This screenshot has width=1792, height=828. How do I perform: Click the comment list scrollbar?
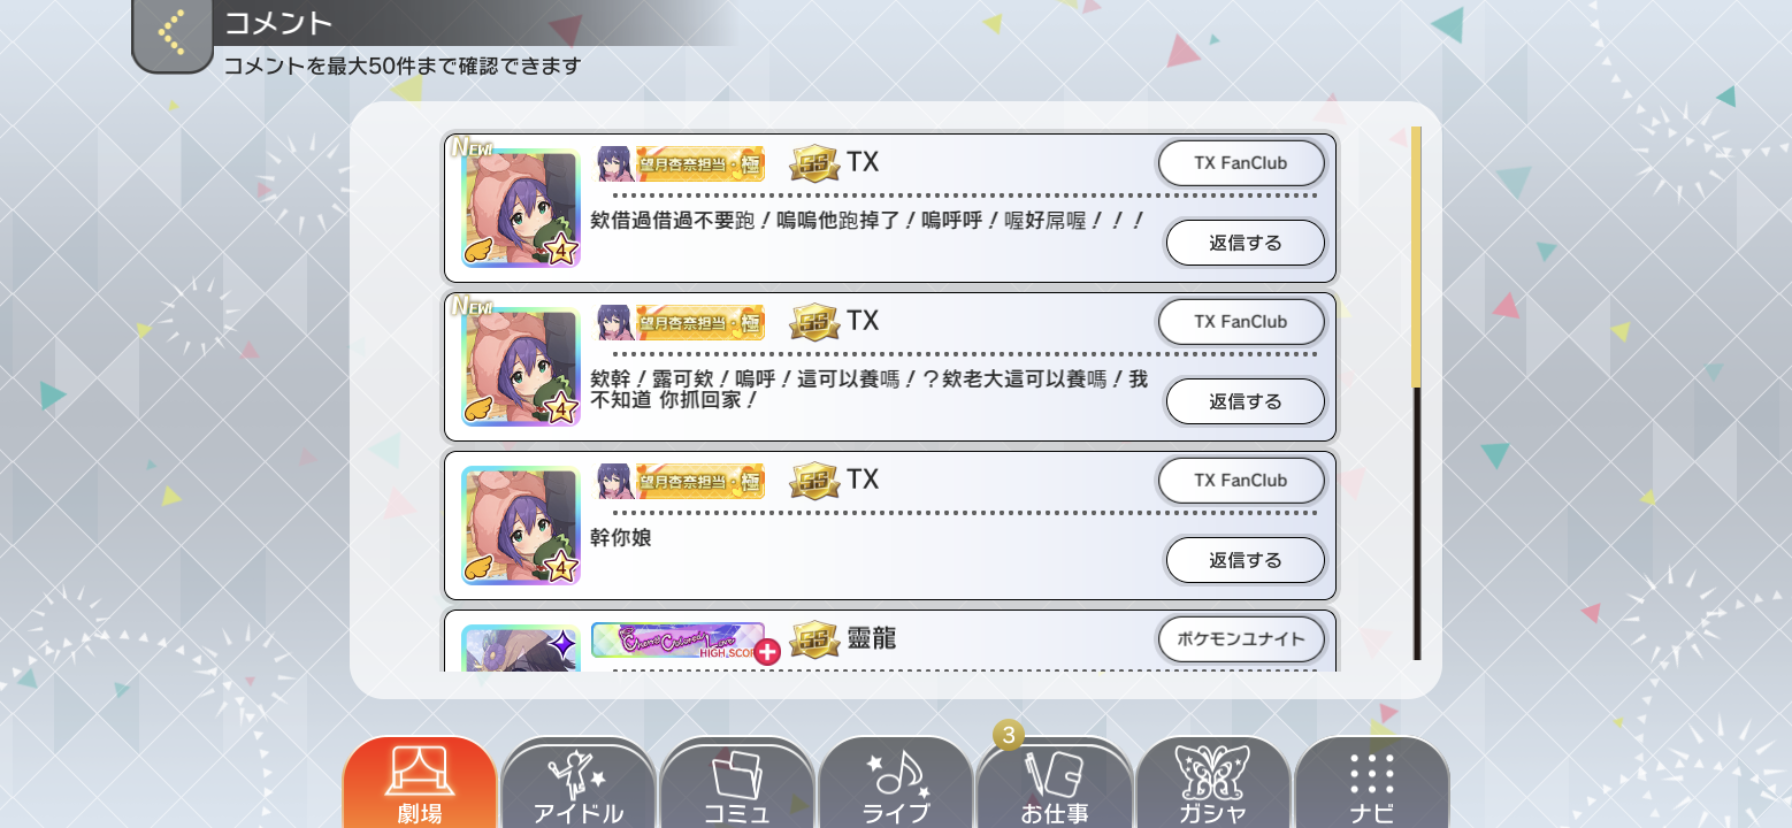click(x=1416, y=393)
